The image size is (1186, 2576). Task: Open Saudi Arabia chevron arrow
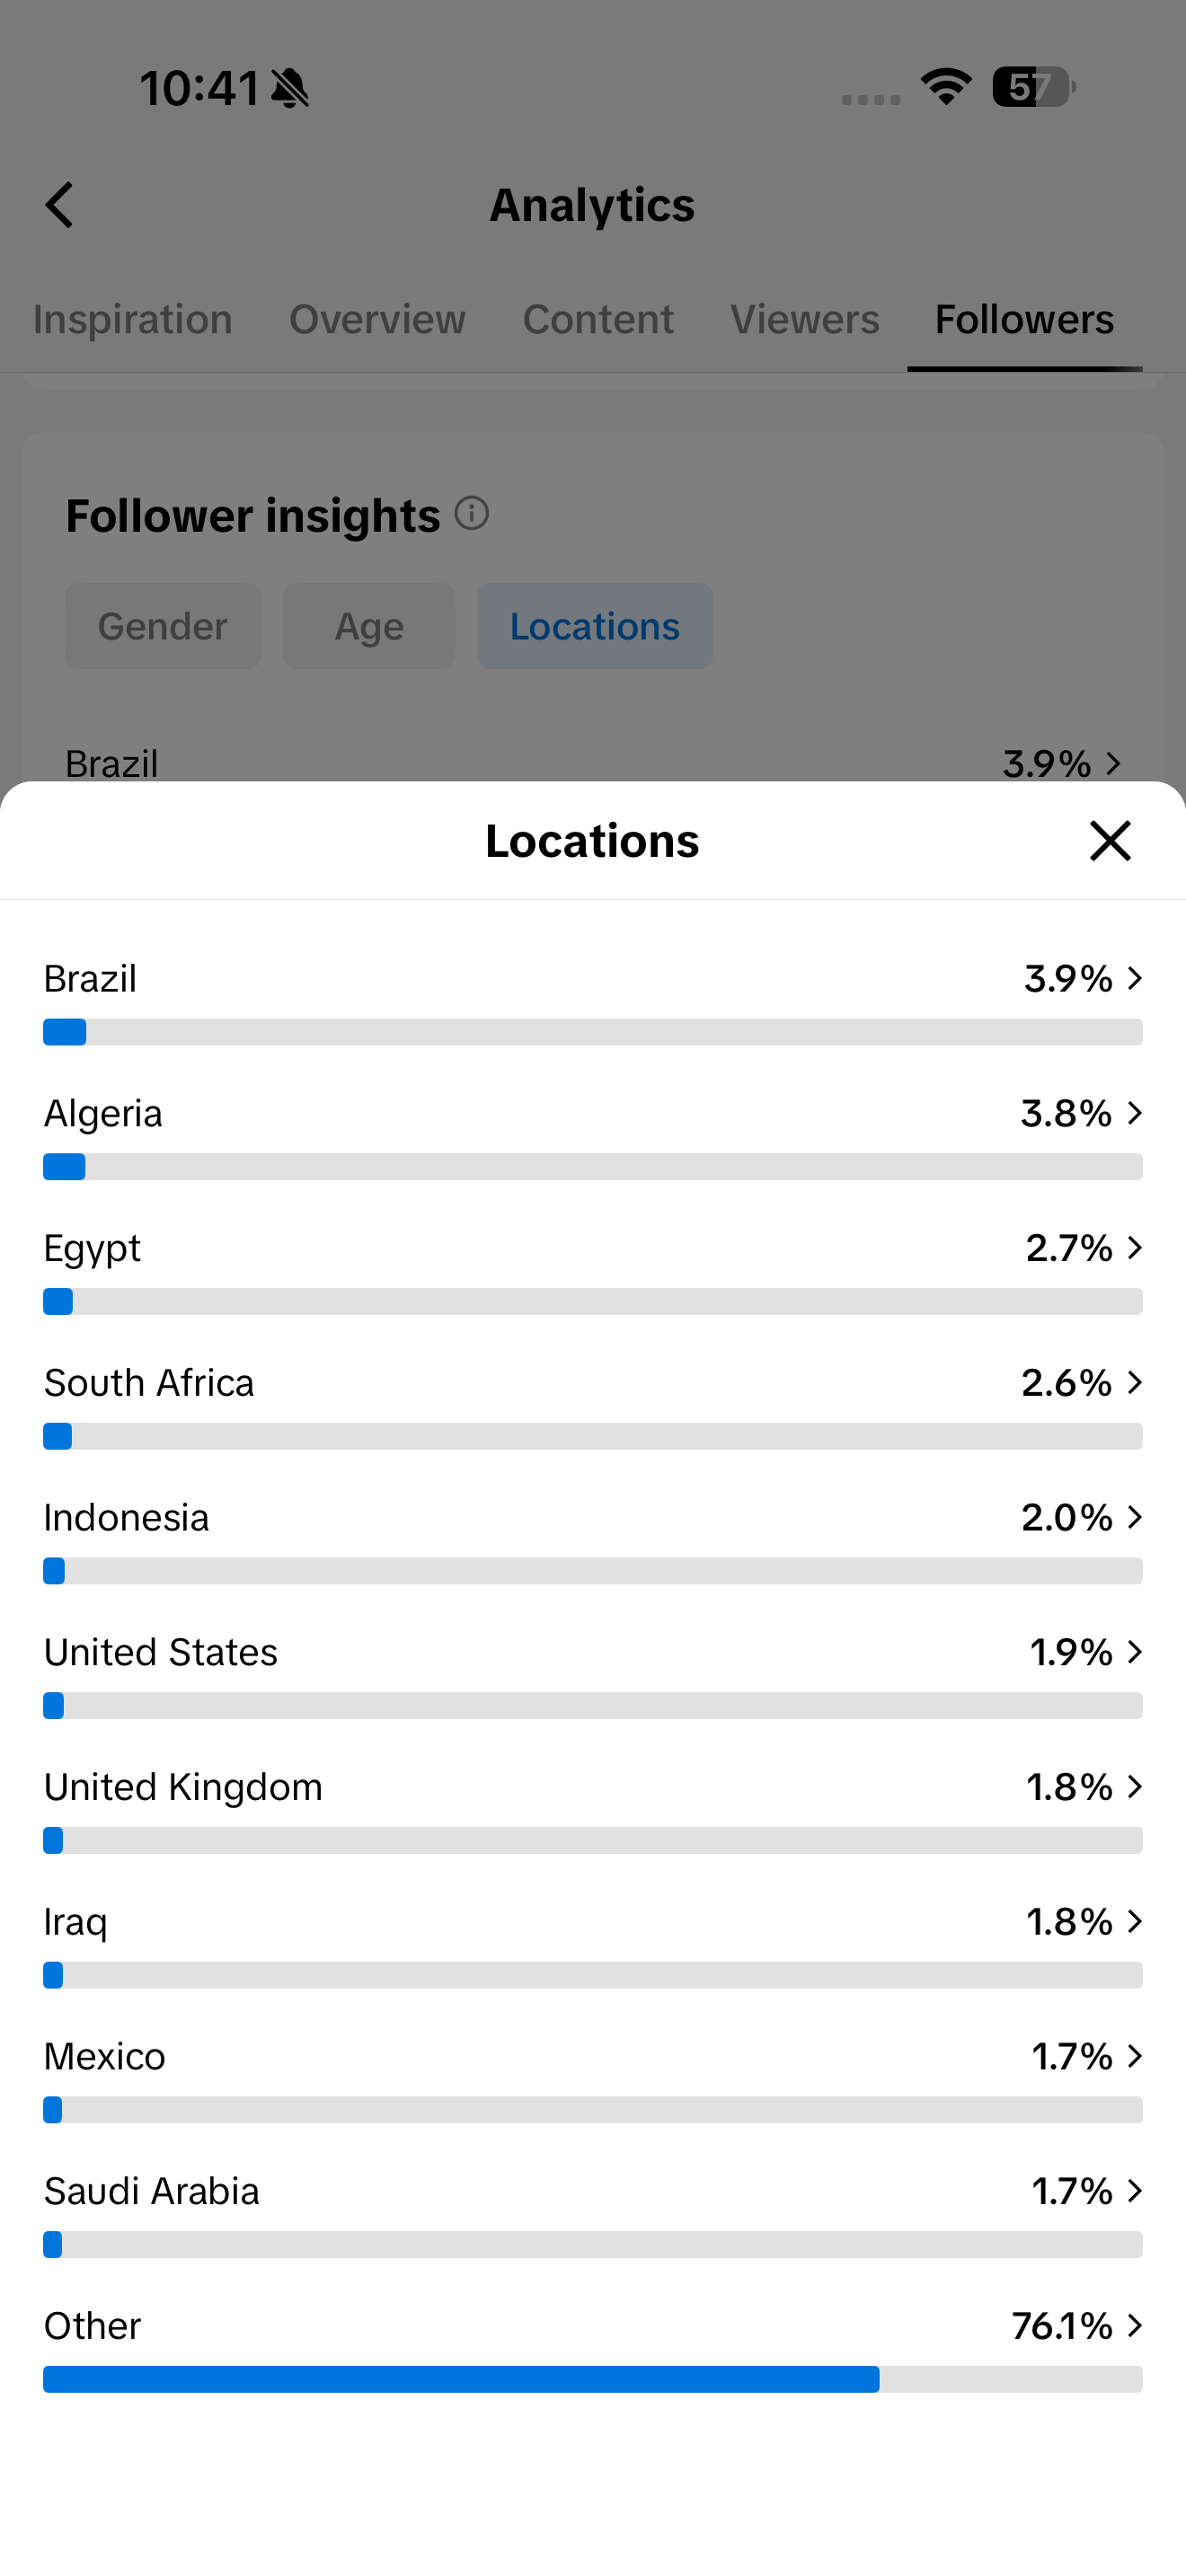point(1134,2190)
